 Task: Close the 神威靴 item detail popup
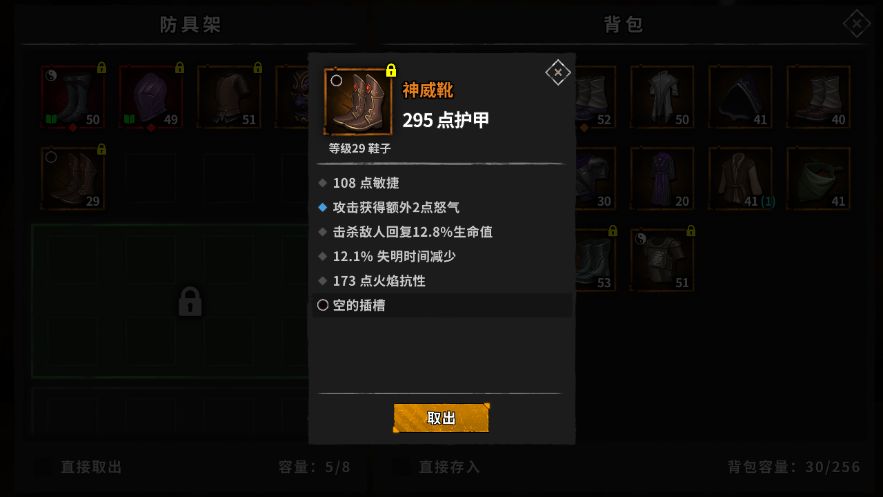tap(558, 72)
